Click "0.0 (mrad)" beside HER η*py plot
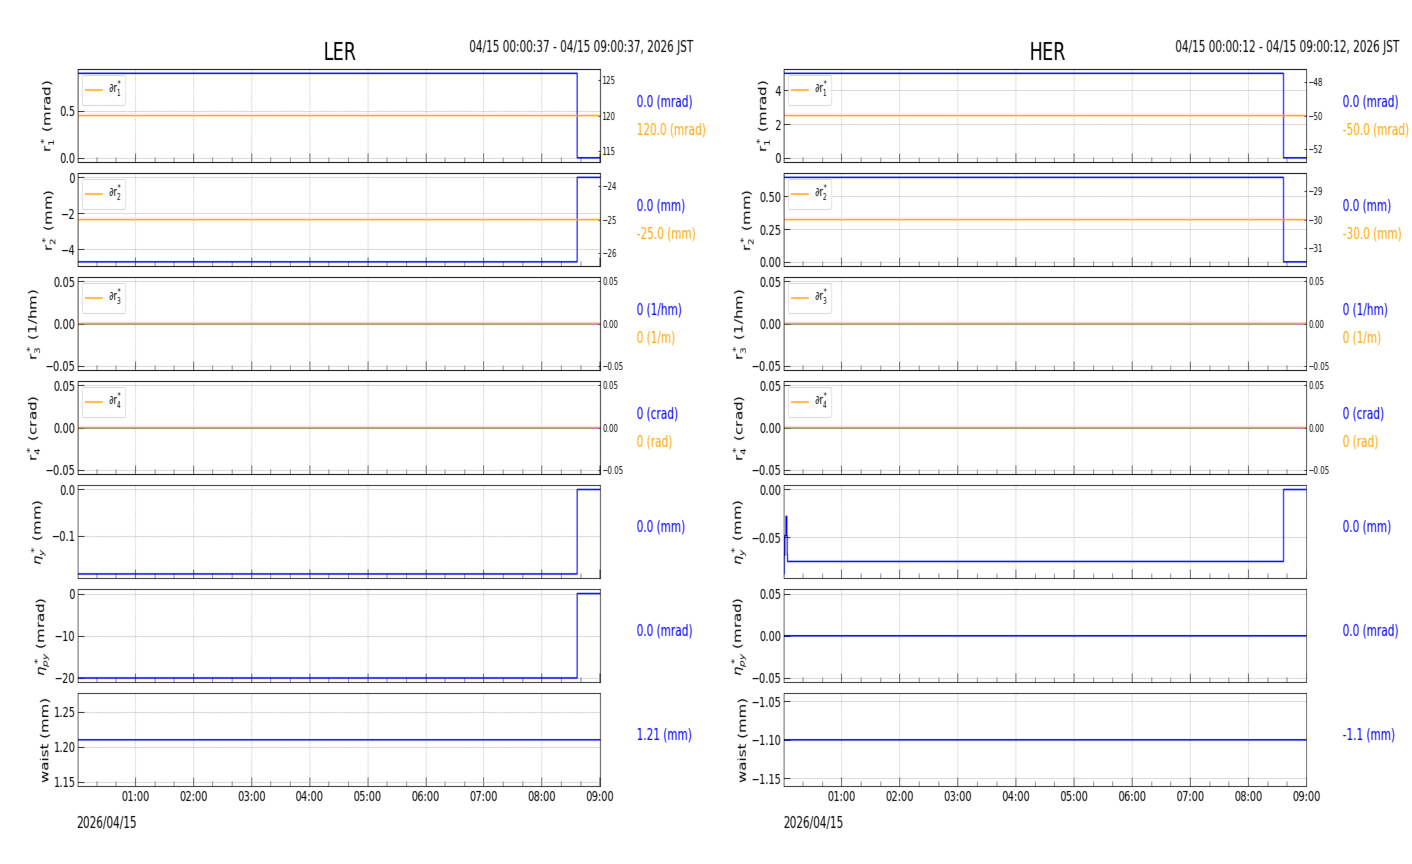The height and width of the screenshot is (864, 1412). coord(1370,631)
